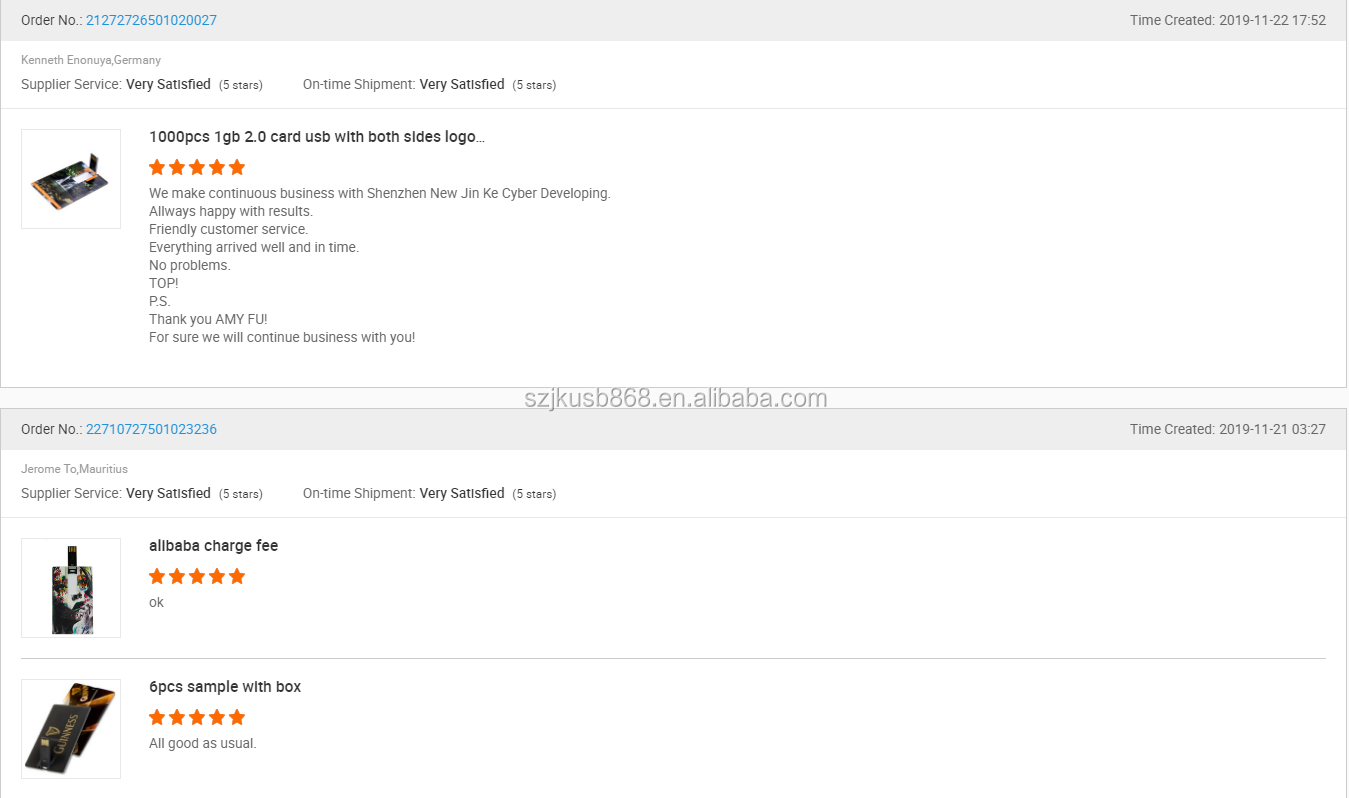Click the card USB product thumbnail
The height and width of the screenshot is (798, 1349).
[x=71, y=179]
